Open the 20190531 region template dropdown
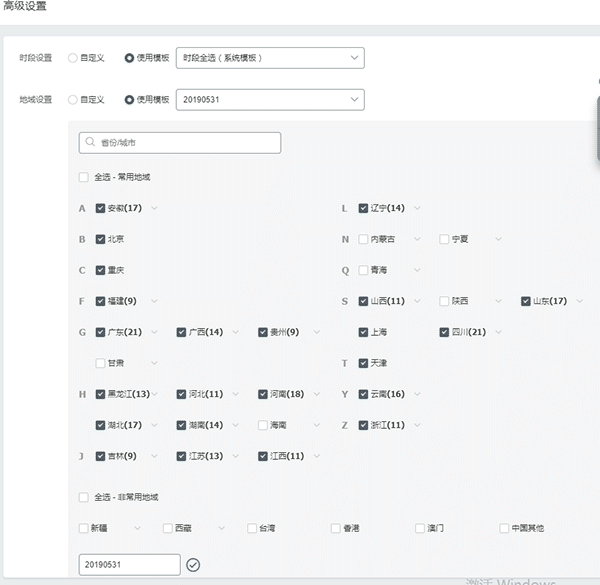Viewport: 600px width, 585px height. (269, 99)
